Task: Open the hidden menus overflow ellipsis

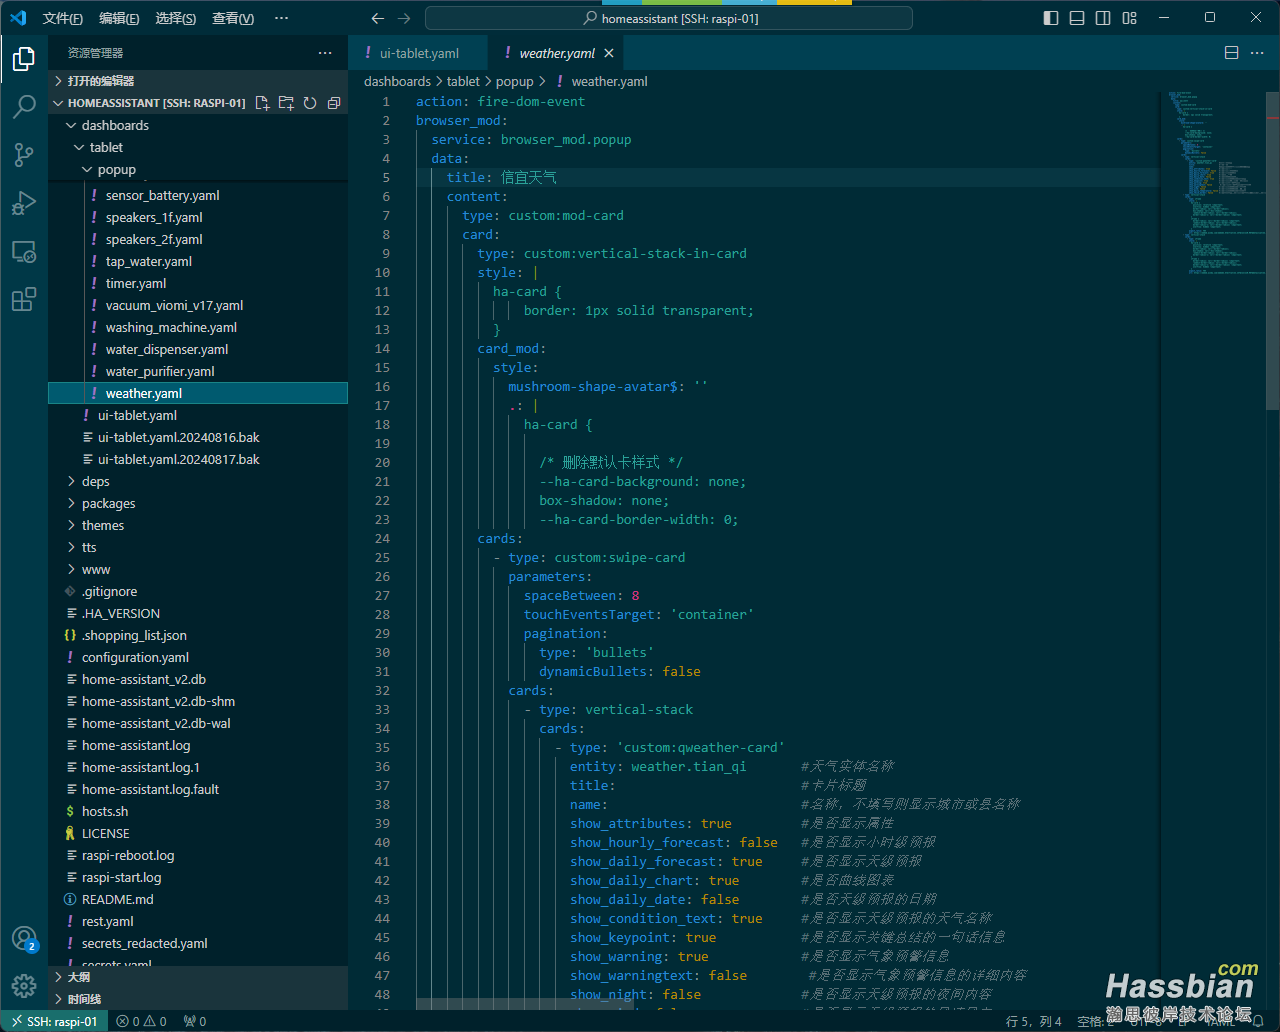Action: [x=281, y=18]
